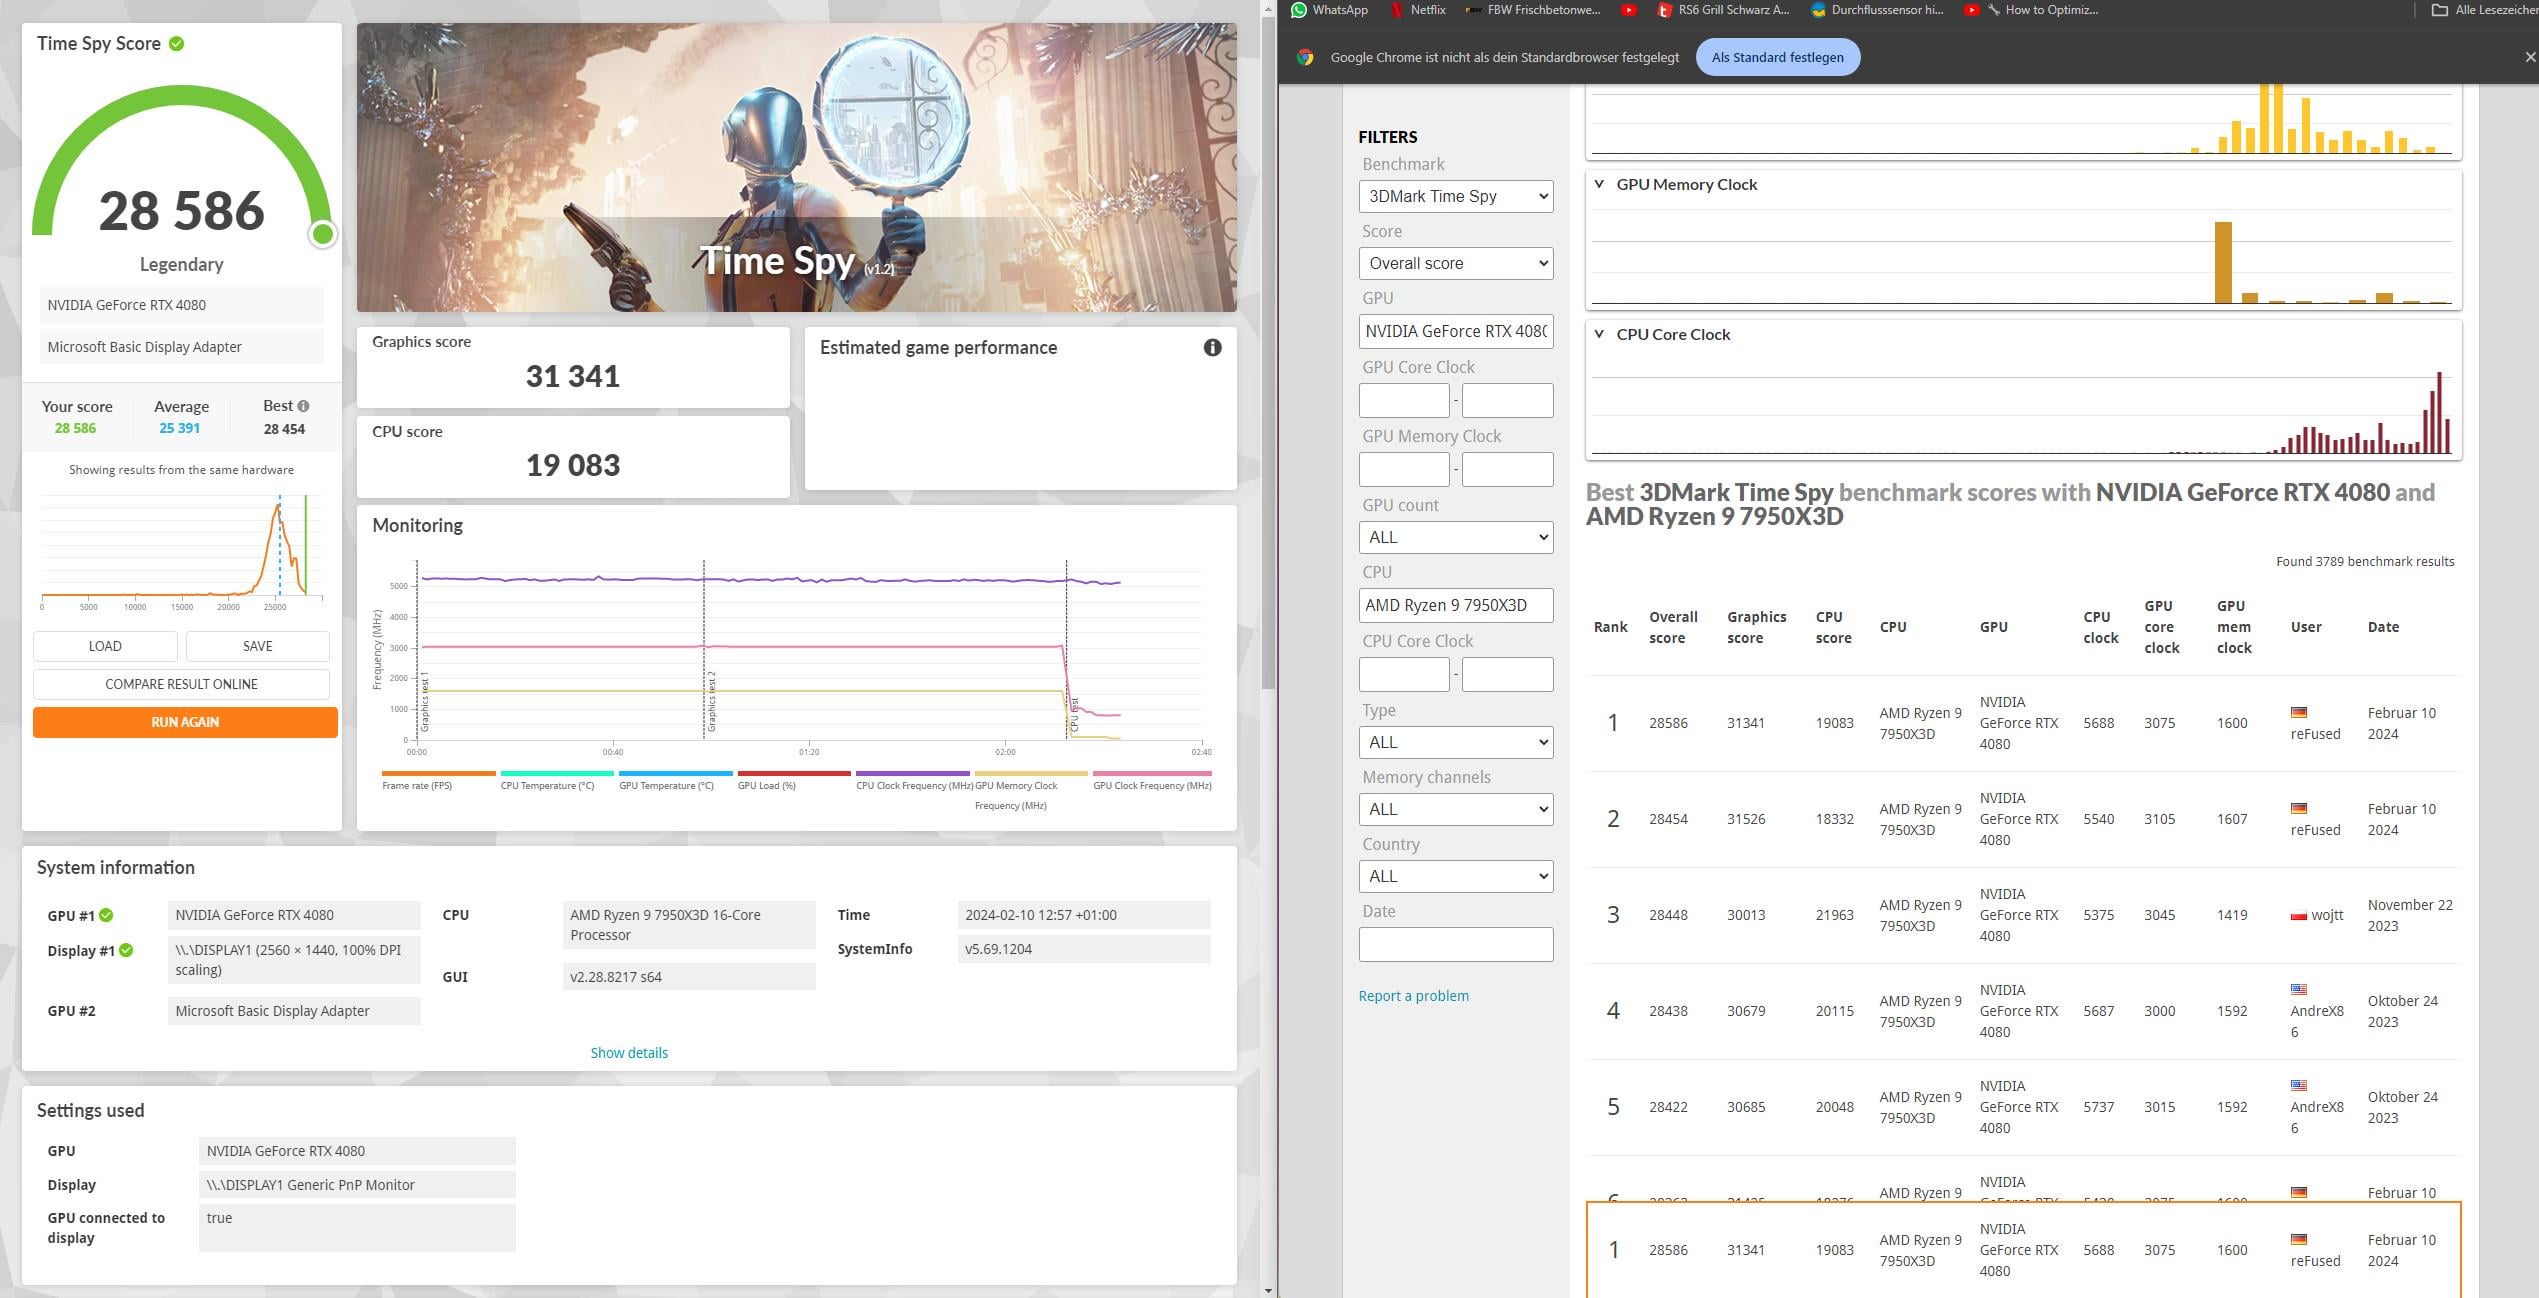This screenshot has width=2539, height=1298.
Task: Click the CPU Temperature color swatch in legend
Action: tap(556, 773)
